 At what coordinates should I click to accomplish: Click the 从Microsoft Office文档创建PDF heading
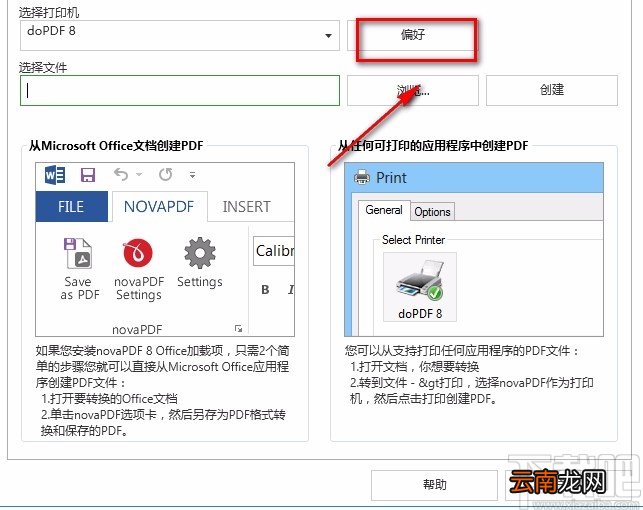coord(116,146)
